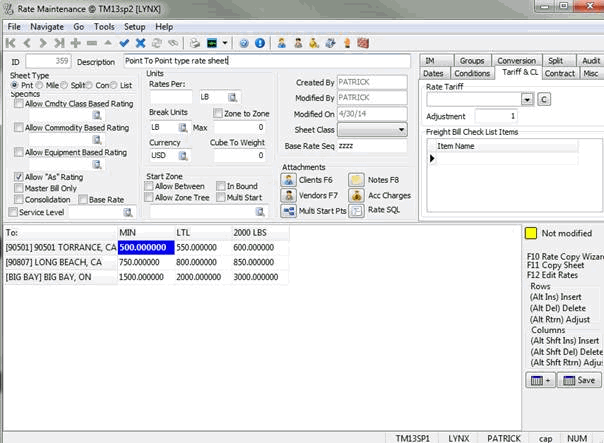
Task: Uncheck the Allow "As" Rating checkbox
Action: pyautogui.click(x=19, y=177)
